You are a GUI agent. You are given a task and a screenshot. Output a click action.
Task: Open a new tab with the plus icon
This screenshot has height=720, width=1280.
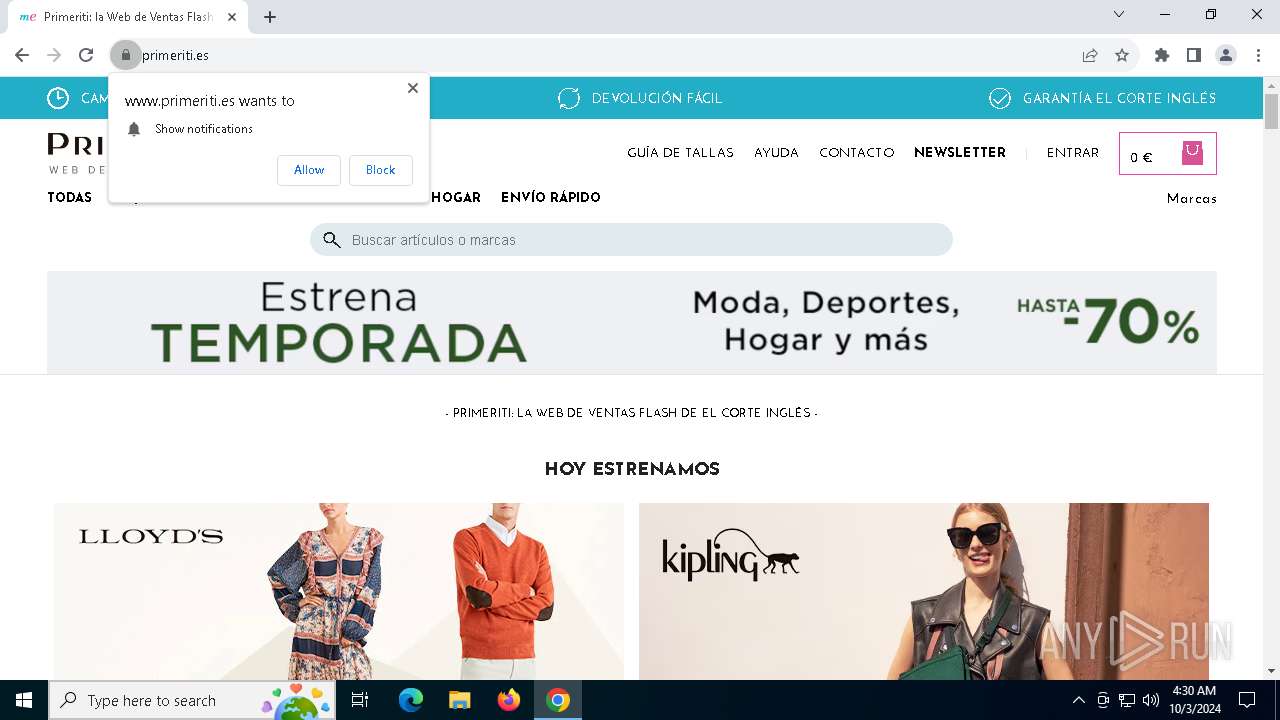(x=270, y=17)
